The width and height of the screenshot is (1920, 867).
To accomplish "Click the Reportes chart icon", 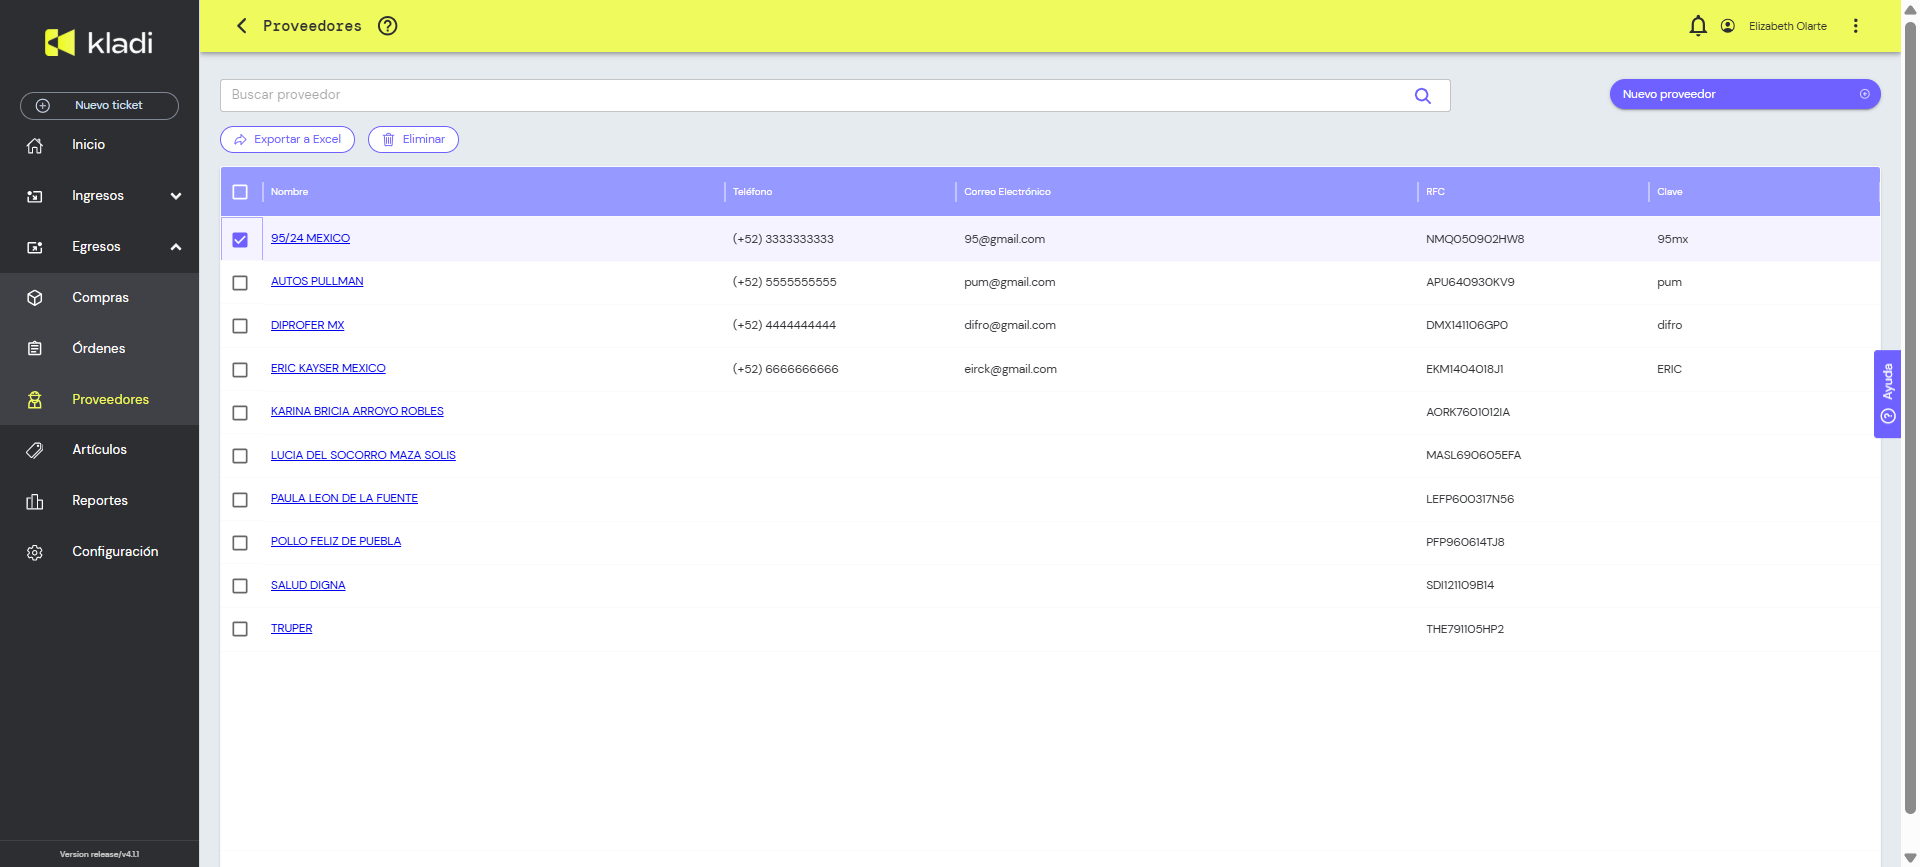I will click(x=35, y=501).
